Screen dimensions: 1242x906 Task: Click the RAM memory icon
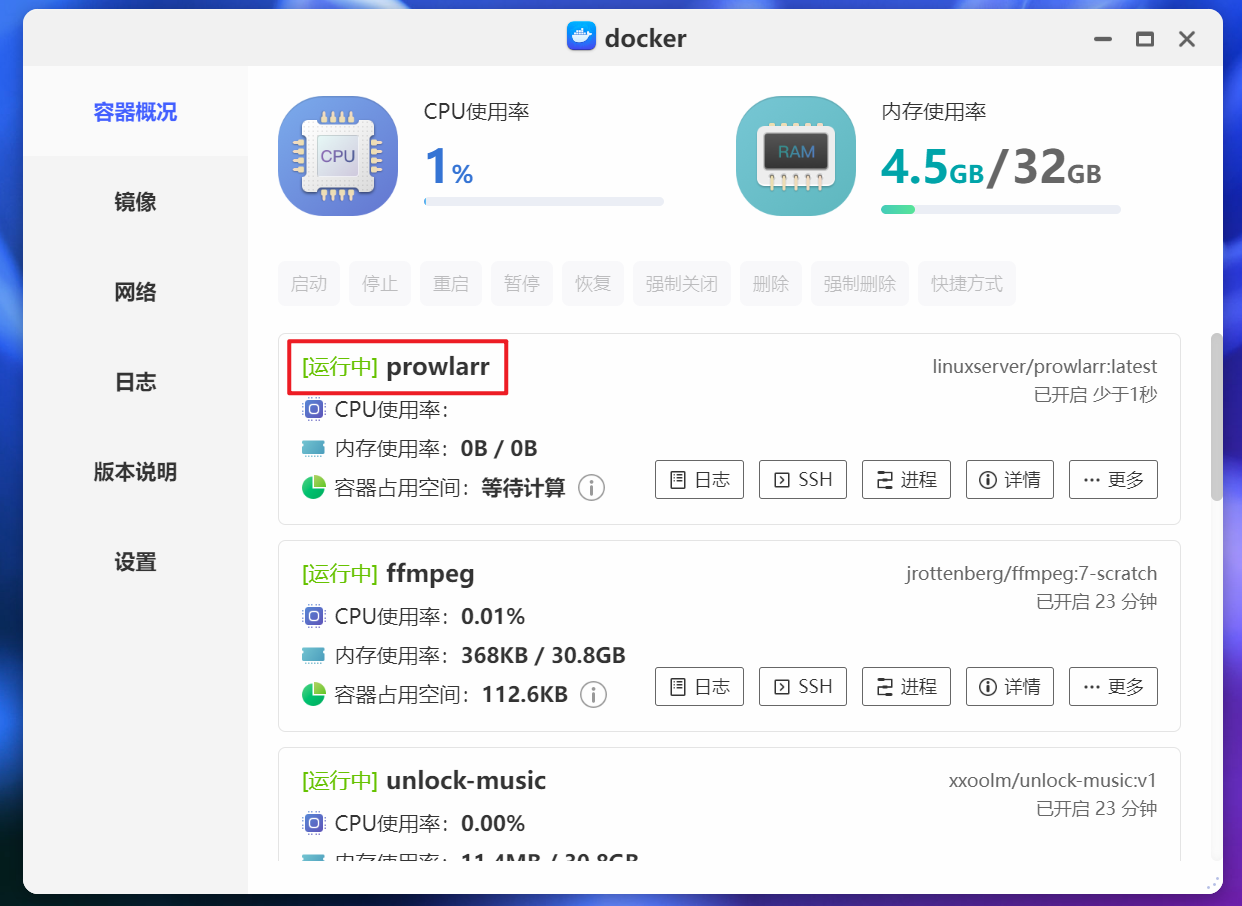(796, 156)
